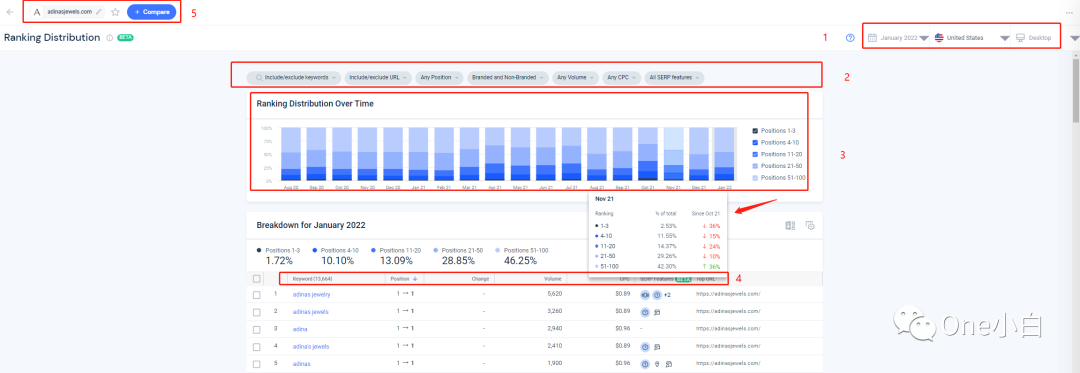The height and width of the screenshot is (373, 1080).
Task: Open the blue help question mark icon
Action: tap(850, 38)
